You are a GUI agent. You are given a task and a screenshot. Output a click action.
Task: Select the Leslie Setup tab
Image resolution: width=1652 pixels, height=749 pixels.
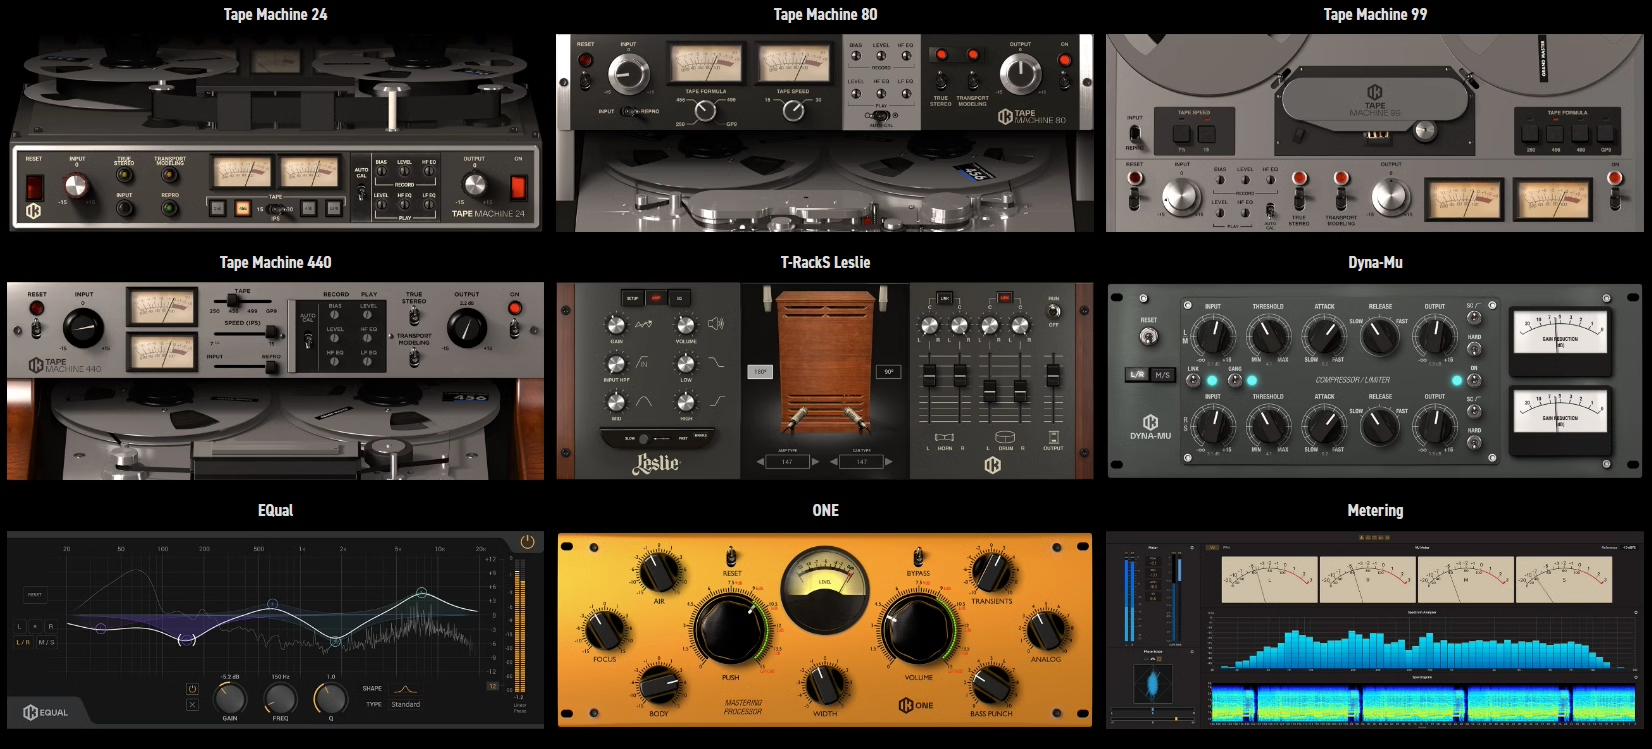pyautogui.click(x=633, y=298)
